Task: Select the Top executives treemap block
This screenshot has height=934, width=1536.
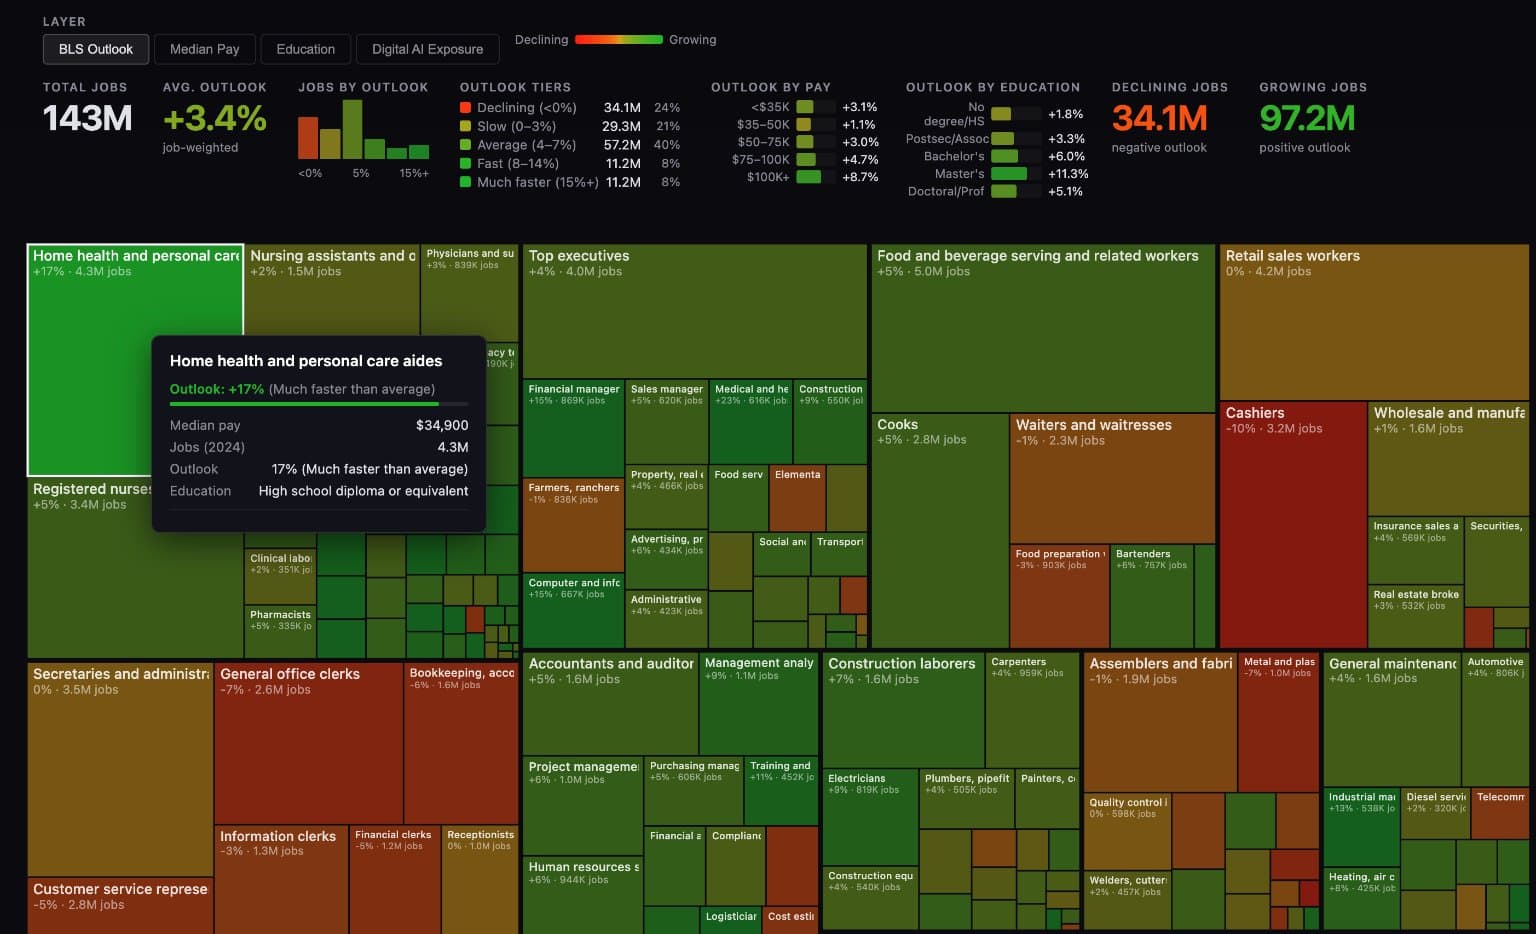Action: [x=694, y=310]
